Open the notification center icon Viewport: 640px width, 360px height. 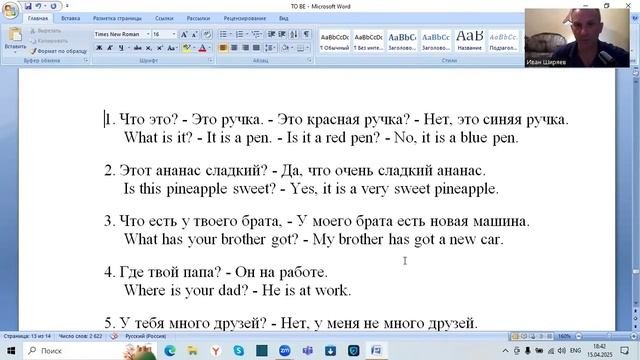tap(624, 350)
